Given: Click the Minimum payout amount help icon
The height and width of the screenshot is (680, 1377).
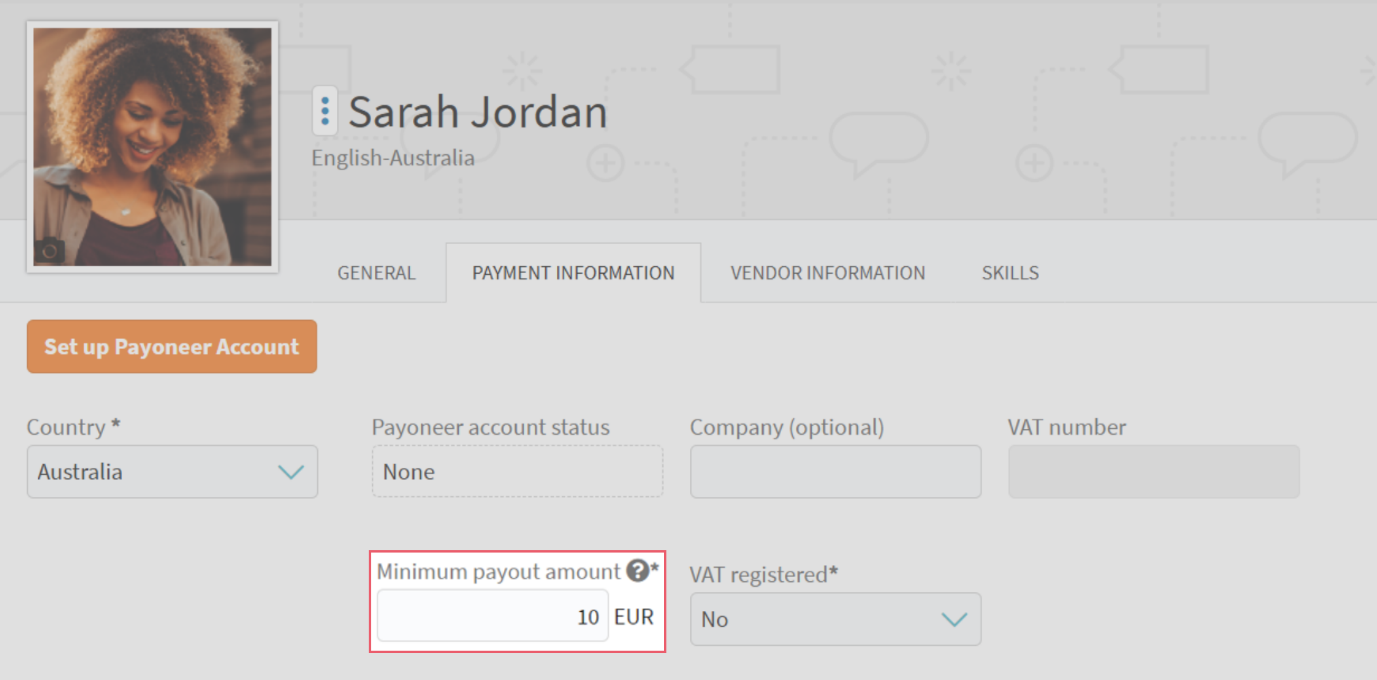Looking at the screenshot, I should pos(637,571).
